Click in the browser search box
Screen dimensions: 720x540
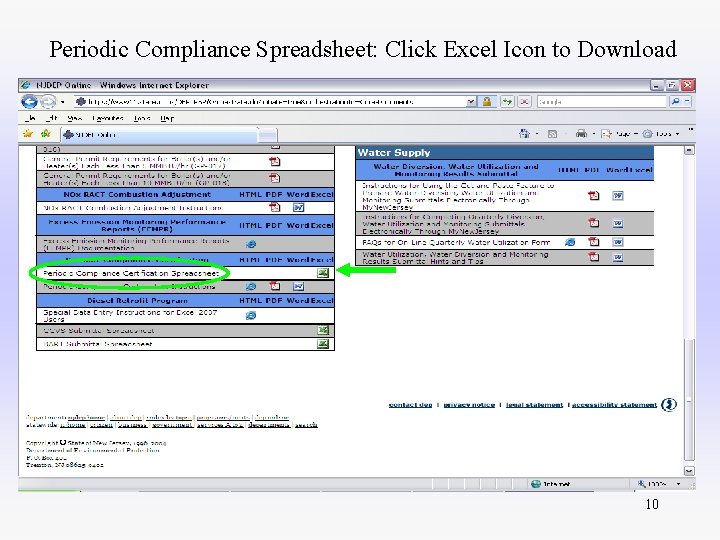click(602, 101)
